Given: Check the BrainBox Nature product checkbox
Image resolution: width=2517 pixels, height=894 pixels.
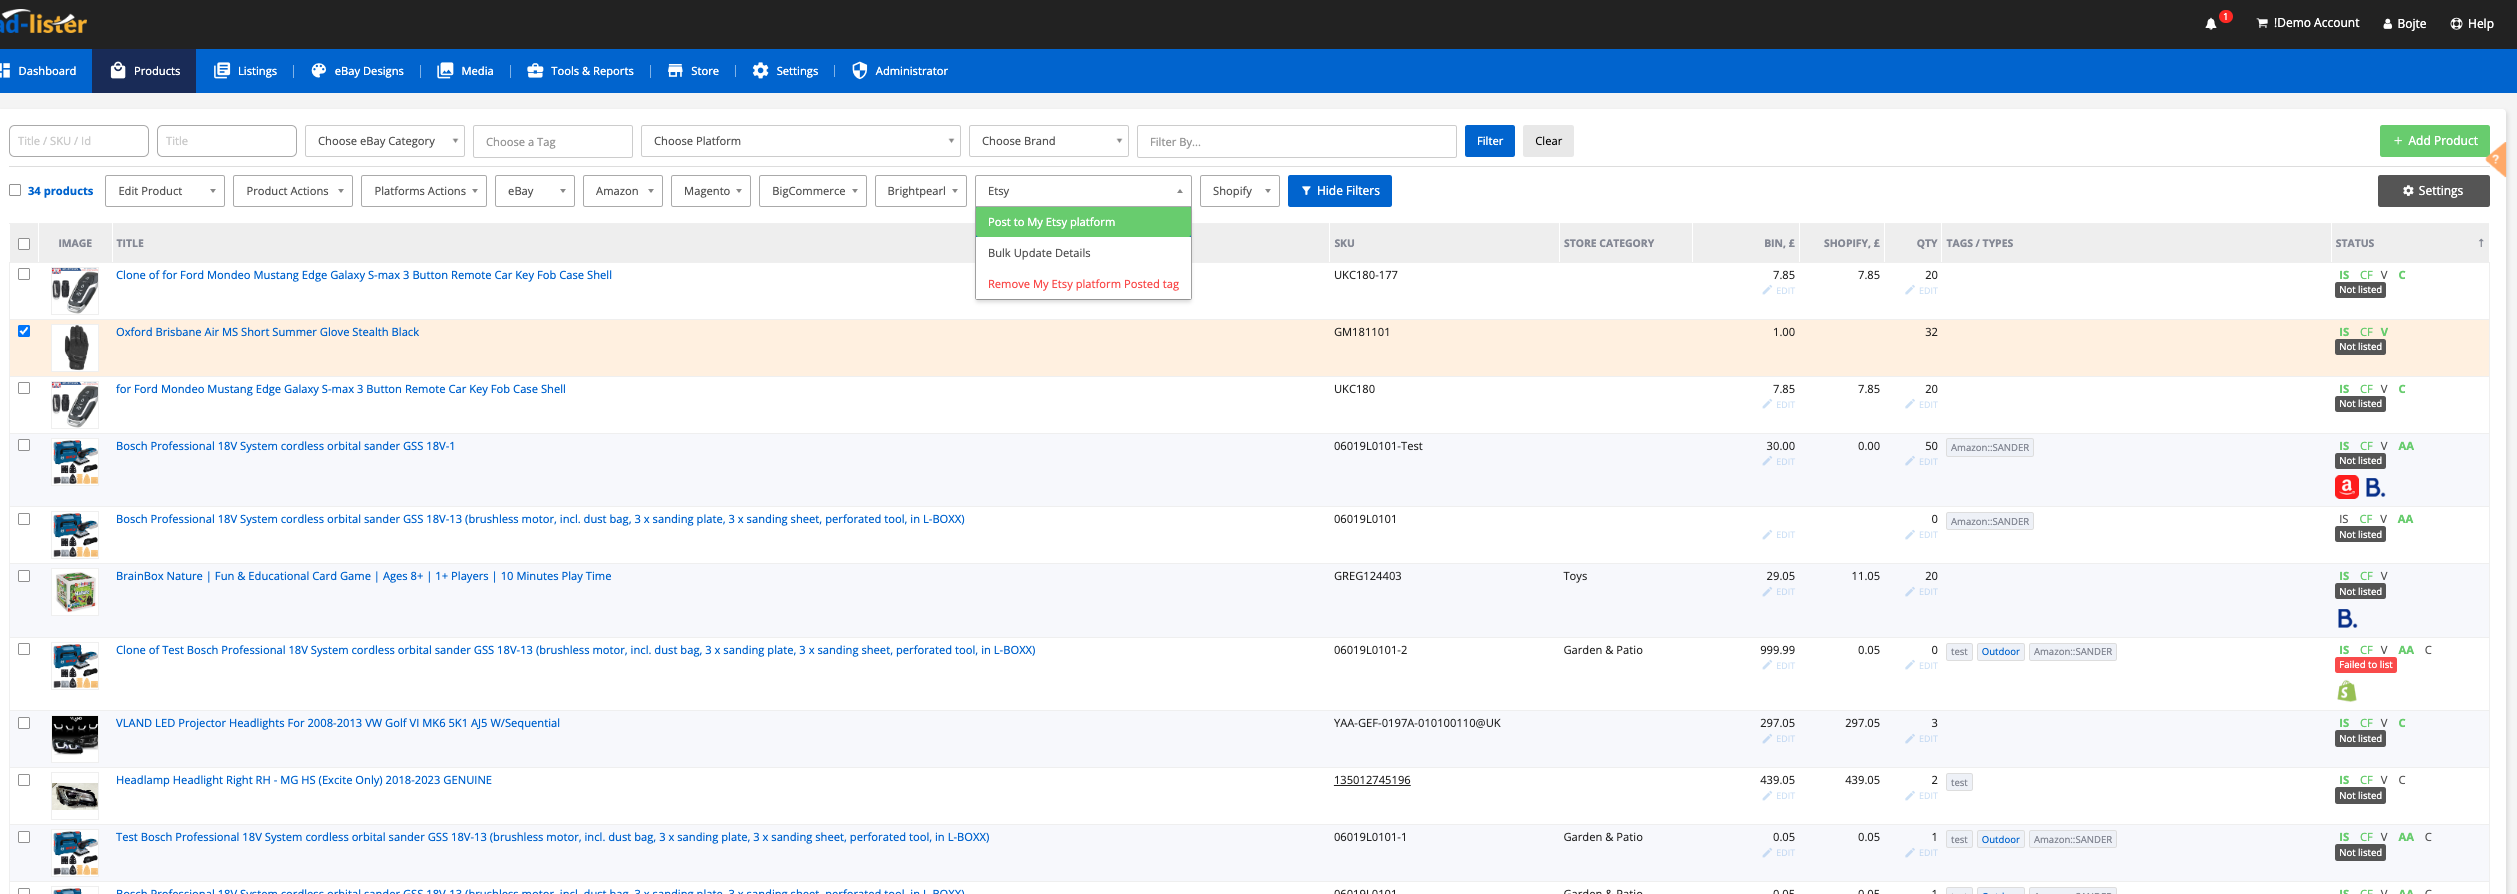Looking at the screenshot, I should point(24,576).
